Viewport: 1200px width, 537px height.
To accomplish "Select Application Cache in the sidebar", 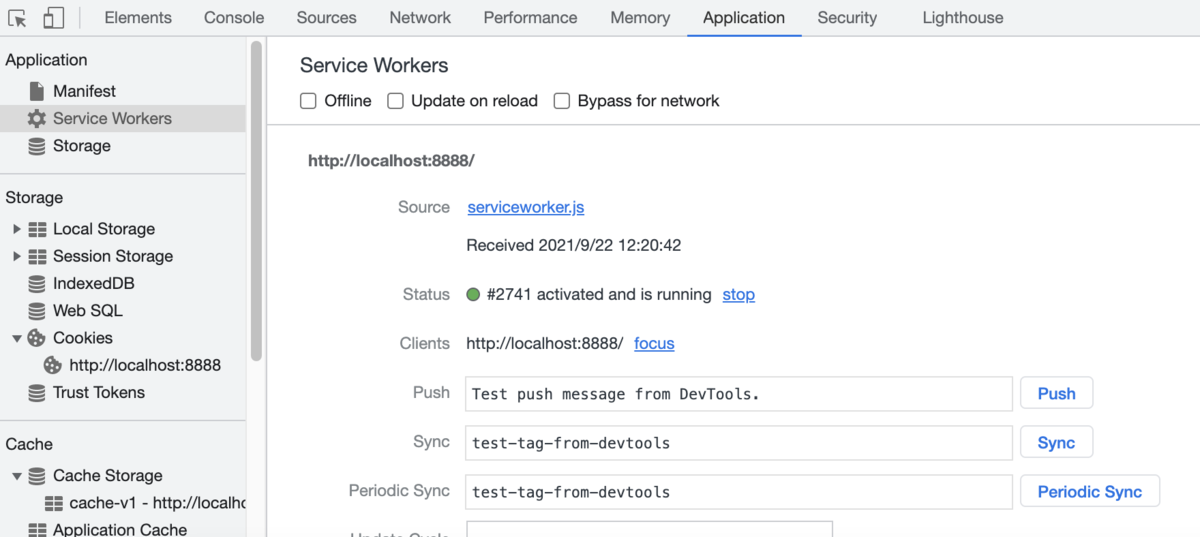I will 120,530.
